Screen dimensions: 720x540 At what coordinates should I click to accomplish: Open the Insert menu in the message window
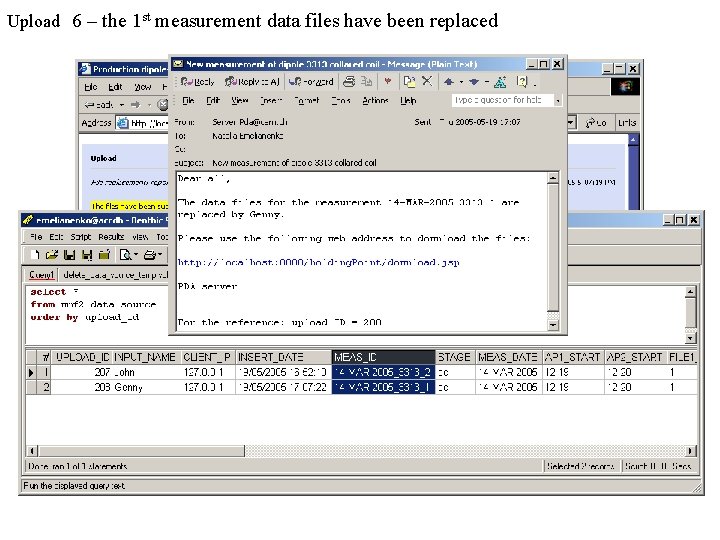tap(270, 100)
